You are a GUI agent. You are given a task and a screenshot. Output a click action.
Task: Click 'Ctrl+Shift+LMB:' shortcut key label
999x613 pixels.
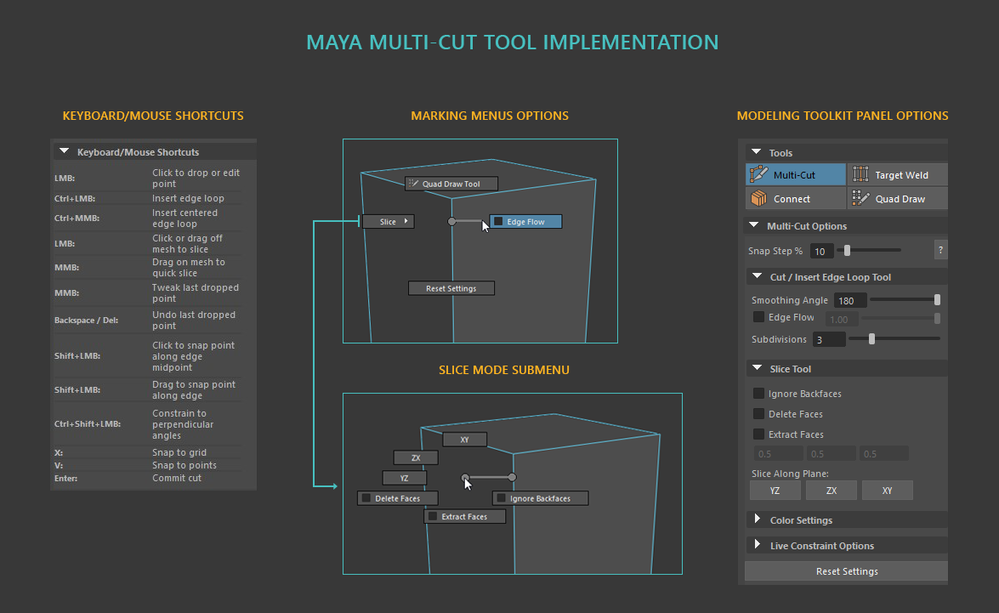87,424
